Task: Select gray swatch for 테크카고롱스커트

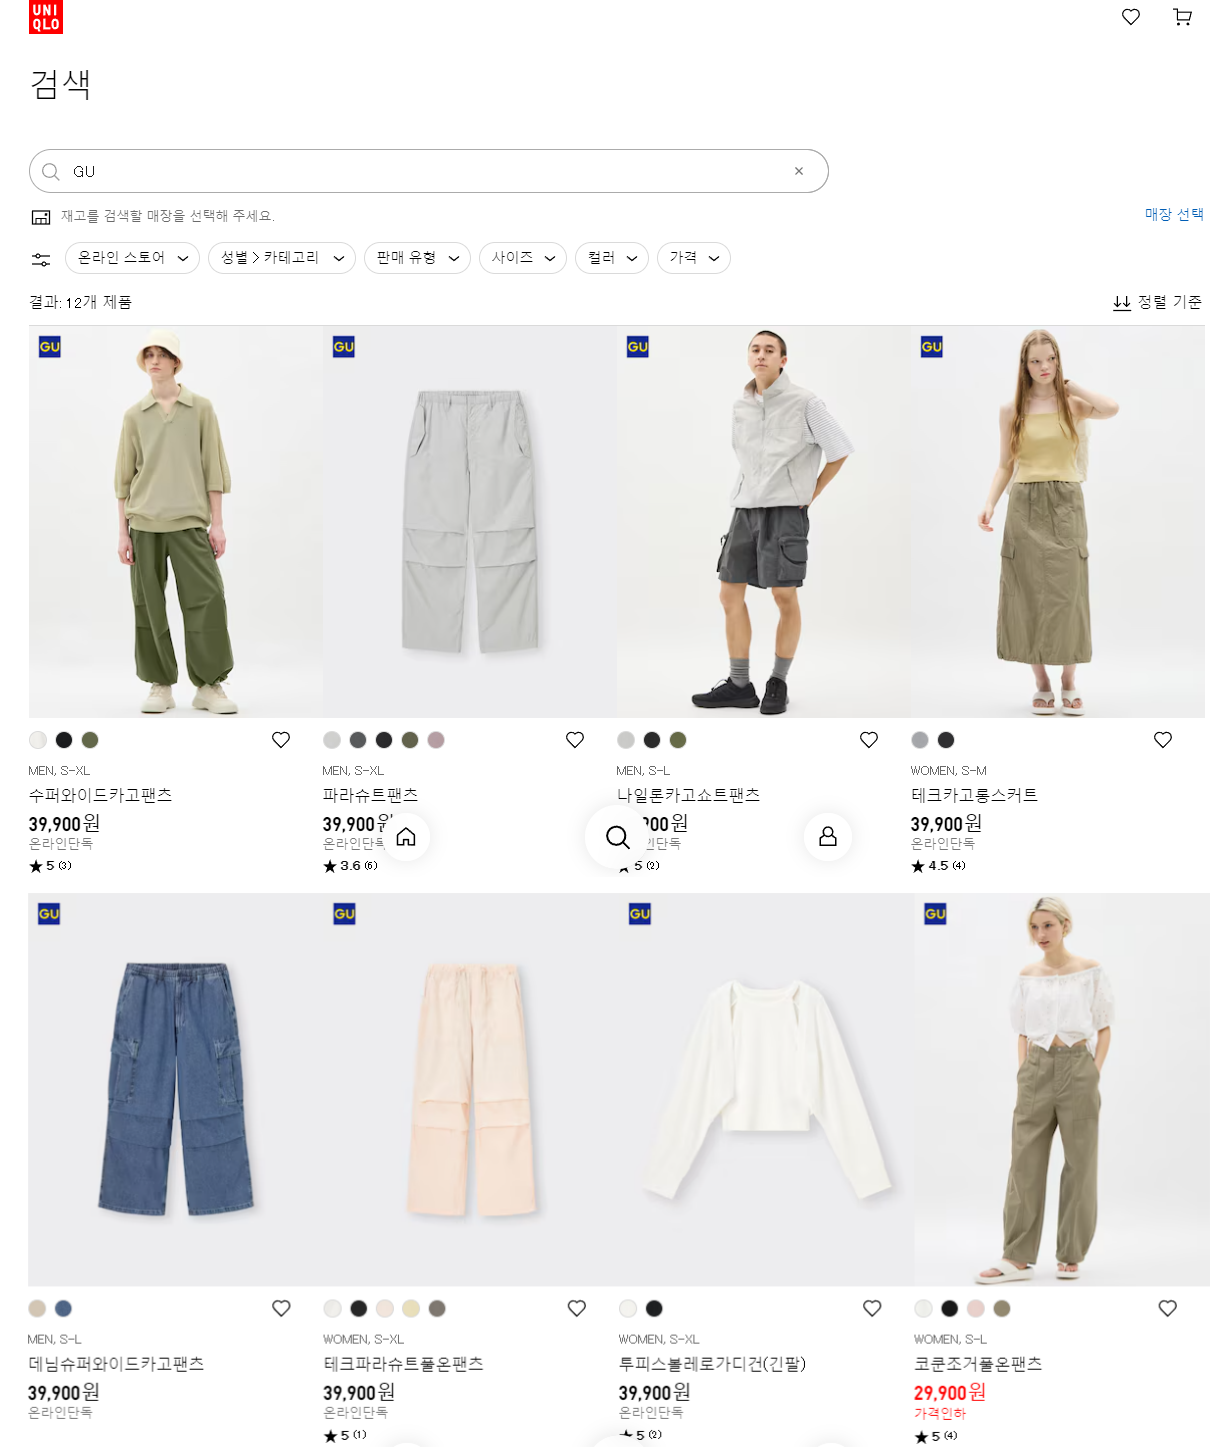Action: click(920, 740)
